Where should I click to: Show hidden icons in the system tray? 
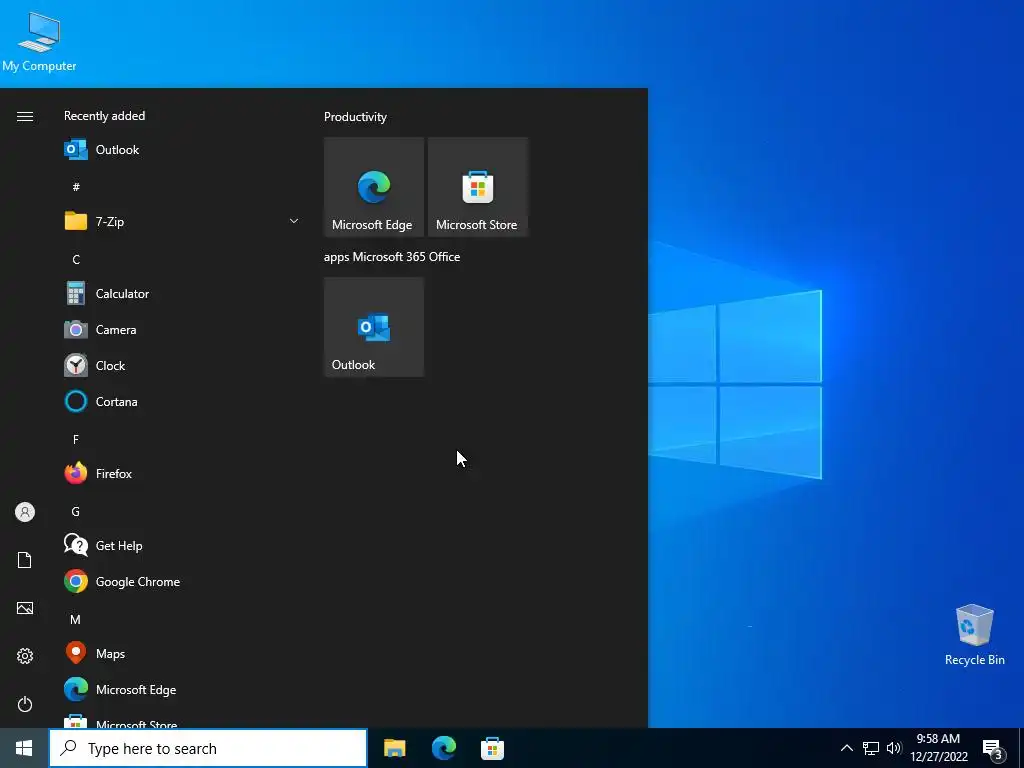846,748
